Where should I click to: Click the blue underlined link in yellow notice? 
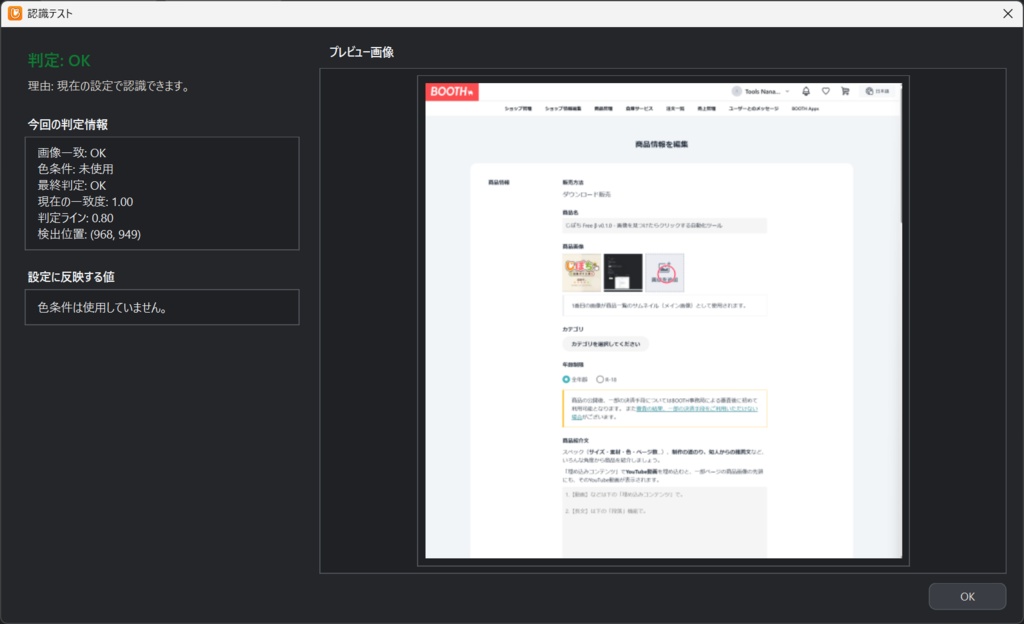[696, 409]
